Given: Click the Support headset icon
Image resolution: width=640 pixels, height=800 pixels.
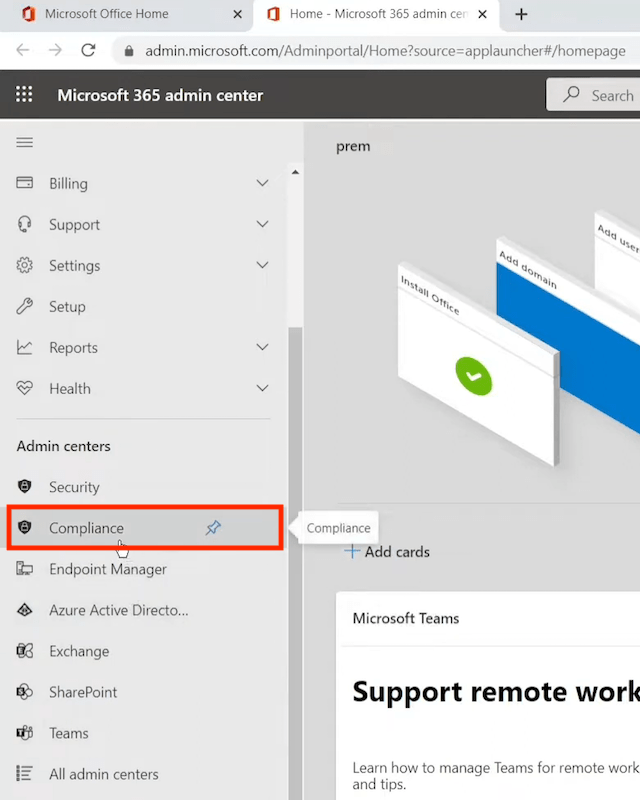Looking at the screenshot, I should click(24, 224).
